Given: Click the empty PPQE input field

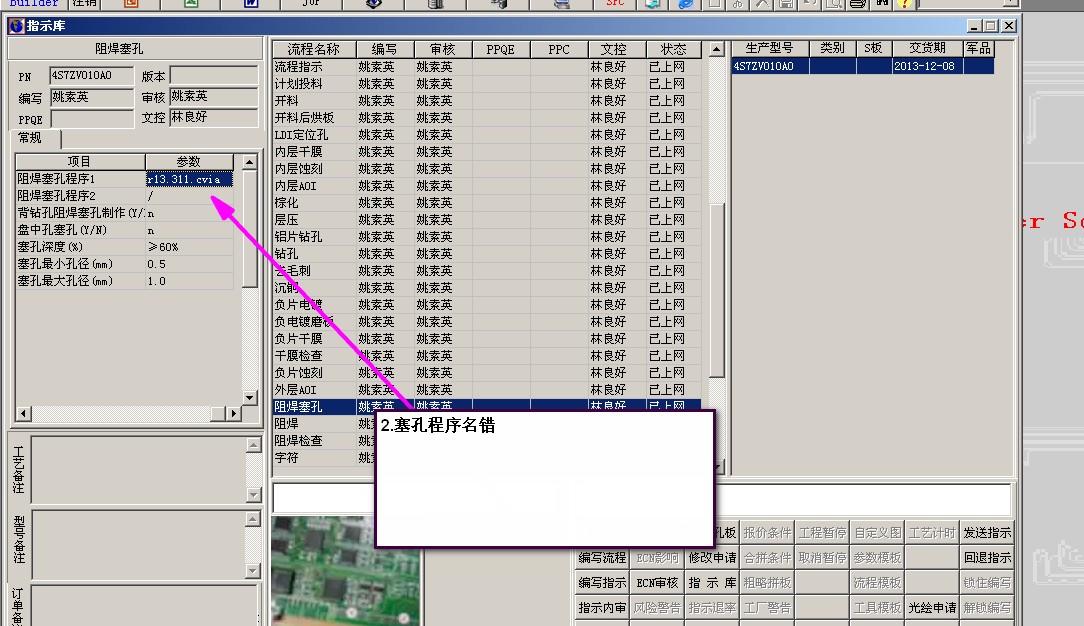Looking at the screenshot, I should click(91, 119).
